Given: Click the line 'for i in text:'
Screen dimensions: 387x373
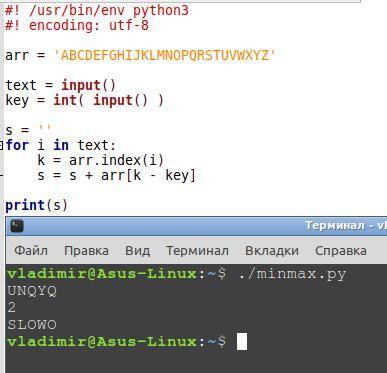Looking at the screenshot, I should pos(61,145).
